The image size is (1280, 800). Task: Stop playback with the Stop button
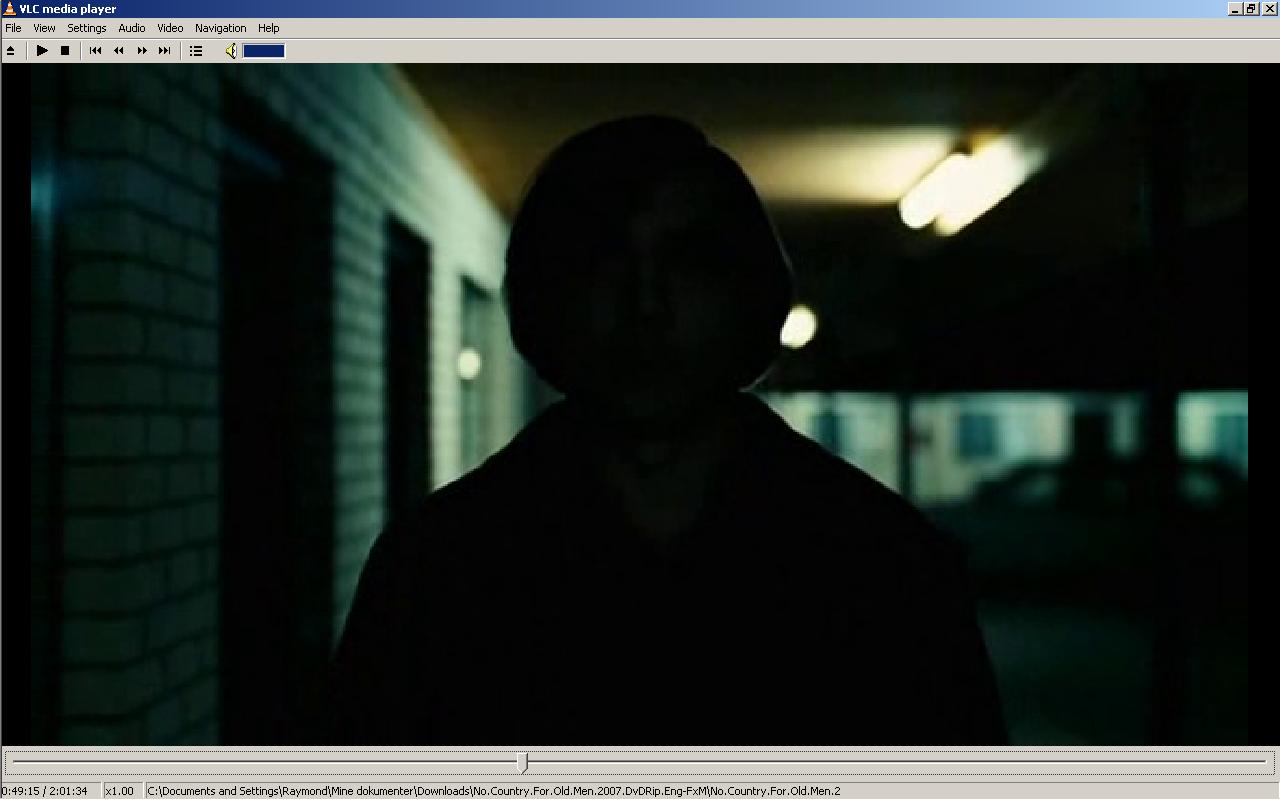[65, 50]
